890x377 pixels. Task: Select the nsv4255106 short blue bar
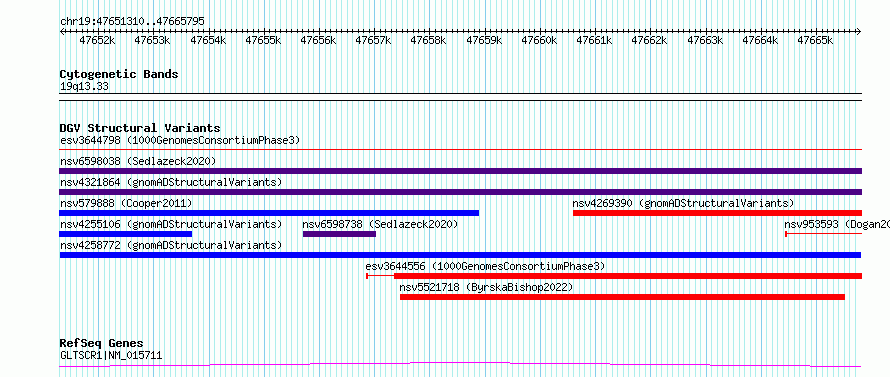point(125,234)
